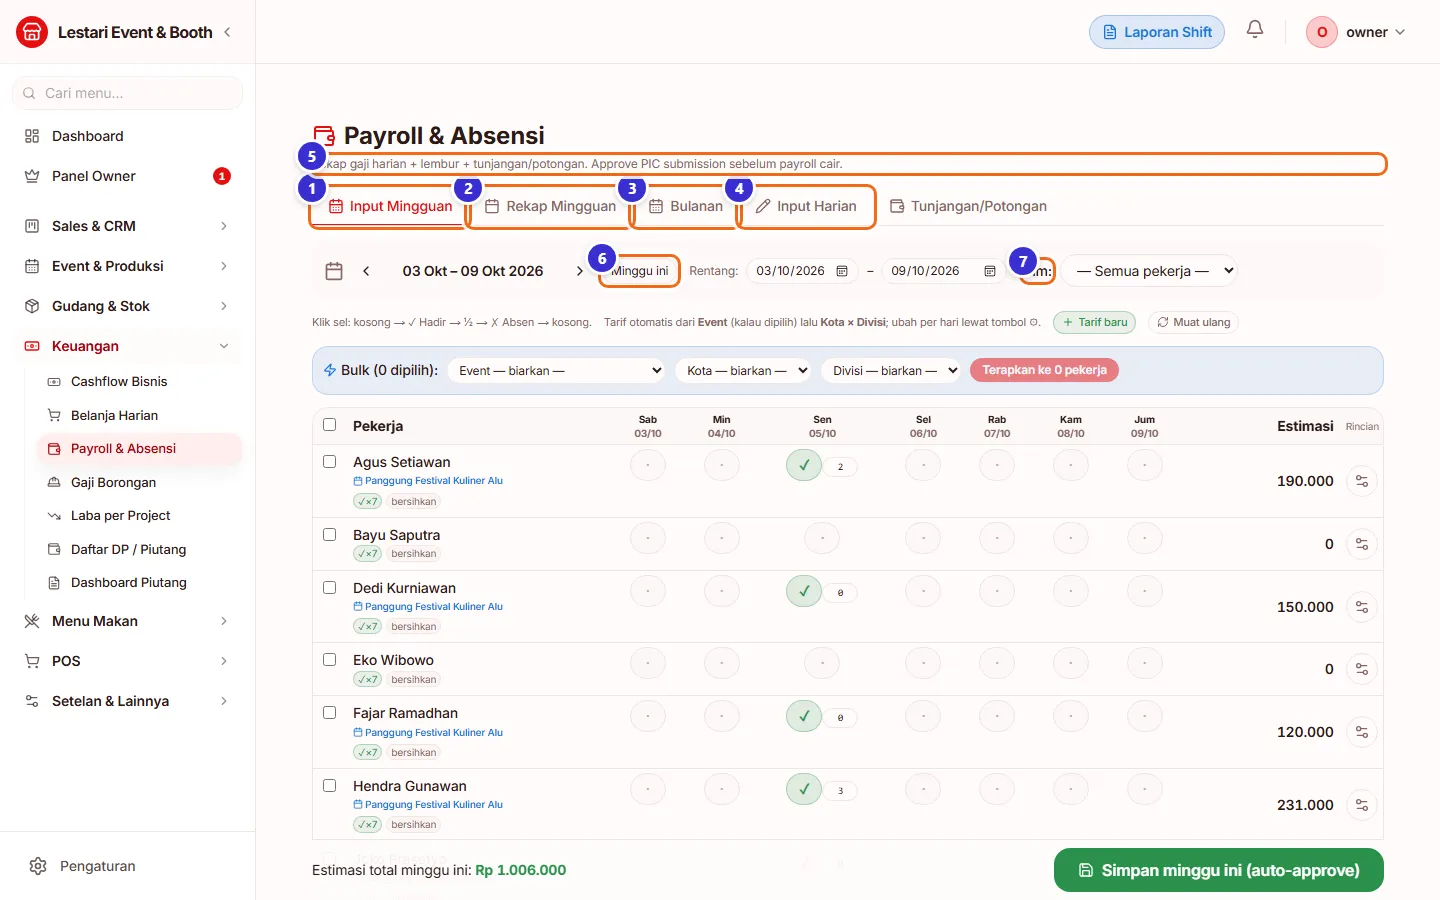1440x900 pixels.
Task: Toggle Agus Setiawan's Sen 05/10 attendance cell
Action: (803, 465)
